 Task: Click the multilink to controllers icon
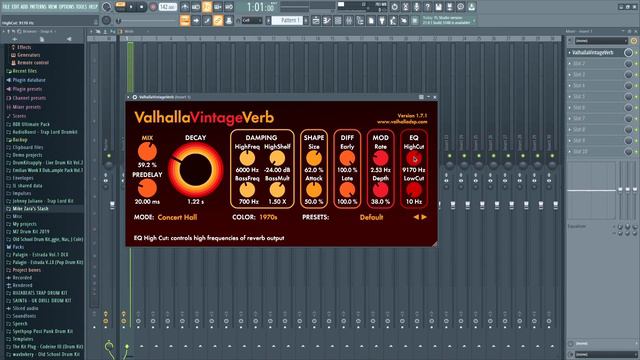[229, 20]
